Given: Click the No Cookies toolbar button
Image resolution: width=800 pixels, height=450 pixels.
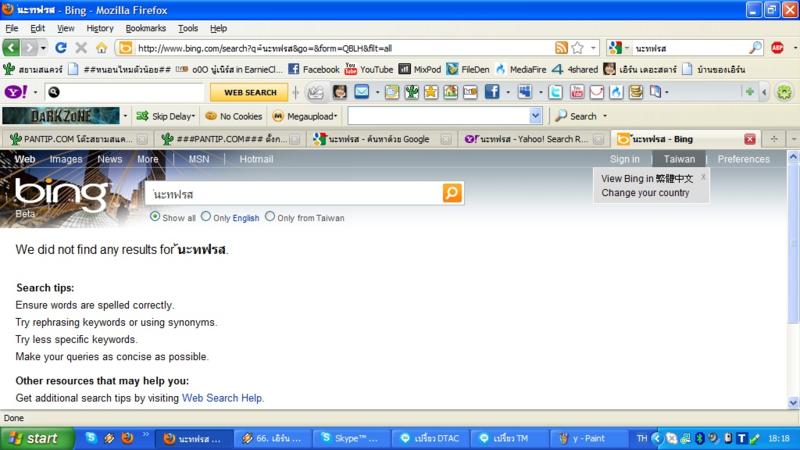Looking at the screenshot, I should point(234,116).
